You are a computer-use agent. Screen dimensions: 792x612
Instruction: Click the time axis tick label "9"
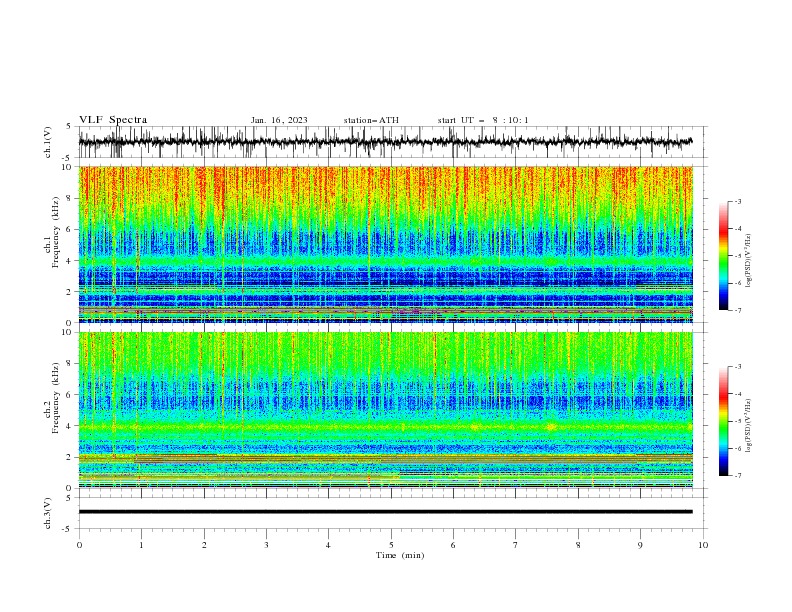(x=640, y=545)
